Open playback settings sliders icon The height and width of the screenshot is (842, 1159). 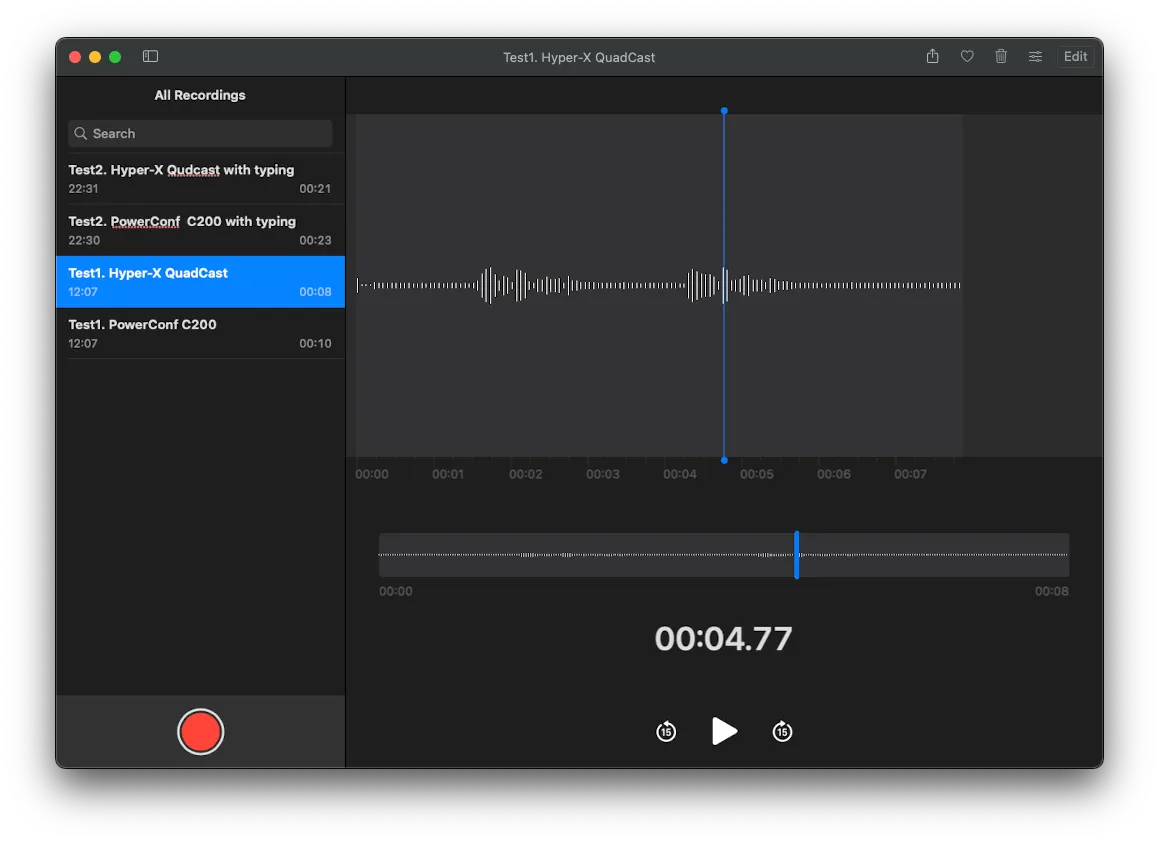1035,57
